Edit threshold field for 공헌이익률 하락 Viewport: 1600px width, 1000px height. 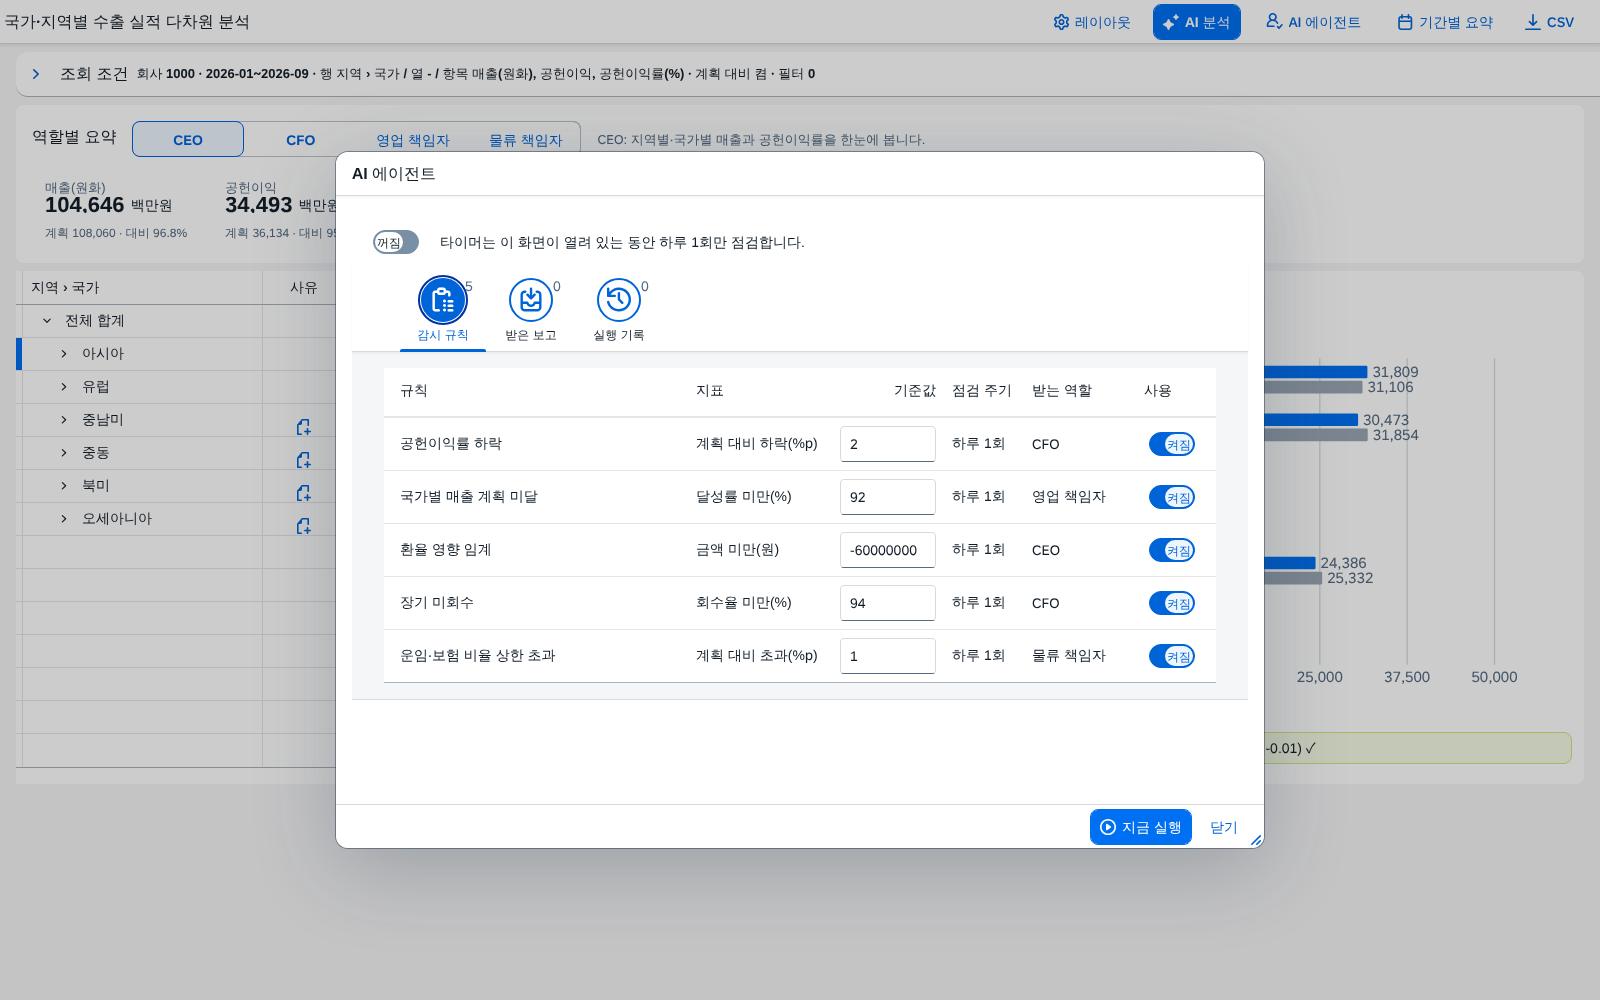(x=888, y=444)
